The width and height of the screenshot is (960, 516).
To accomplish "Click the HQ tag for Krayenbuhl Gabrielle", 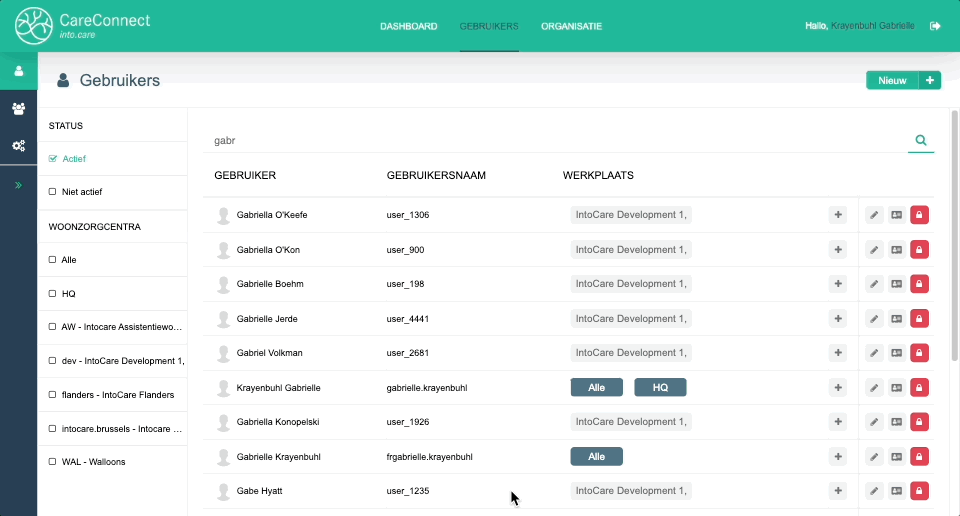I will [x=660, y=387].
